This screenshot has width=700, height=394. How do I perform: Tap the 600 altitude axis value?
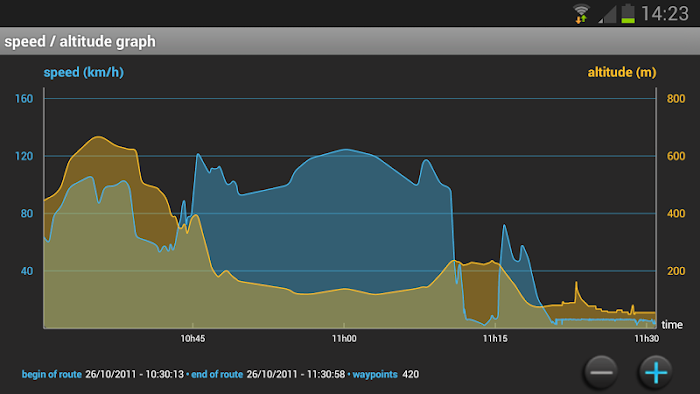[676, 156]
